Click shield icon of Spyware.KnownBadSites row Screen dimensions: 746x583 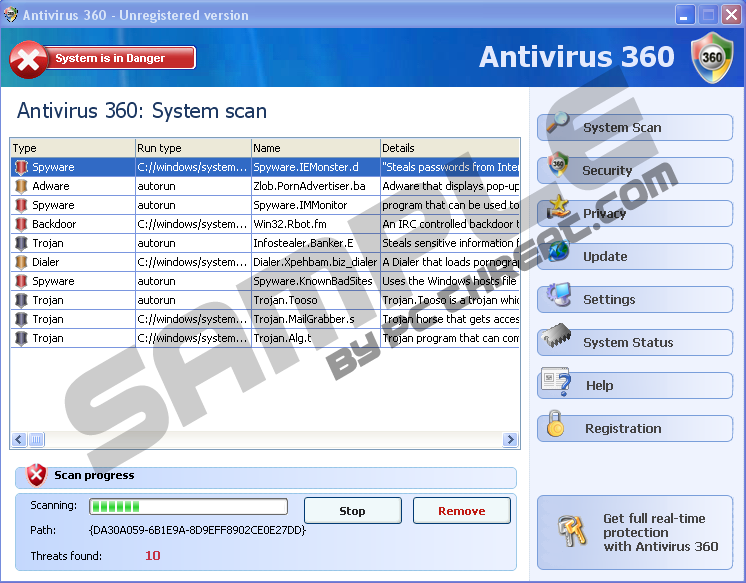(21, 281)
